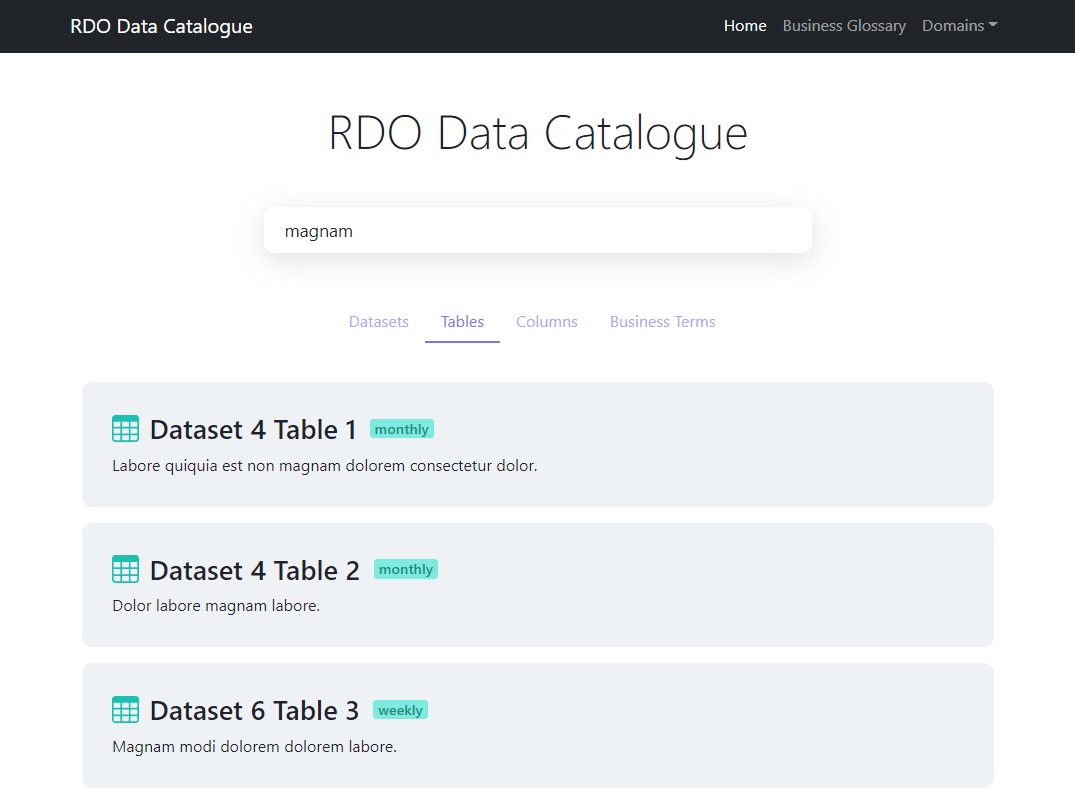Switch to the Datasets tab

point(379,322)
